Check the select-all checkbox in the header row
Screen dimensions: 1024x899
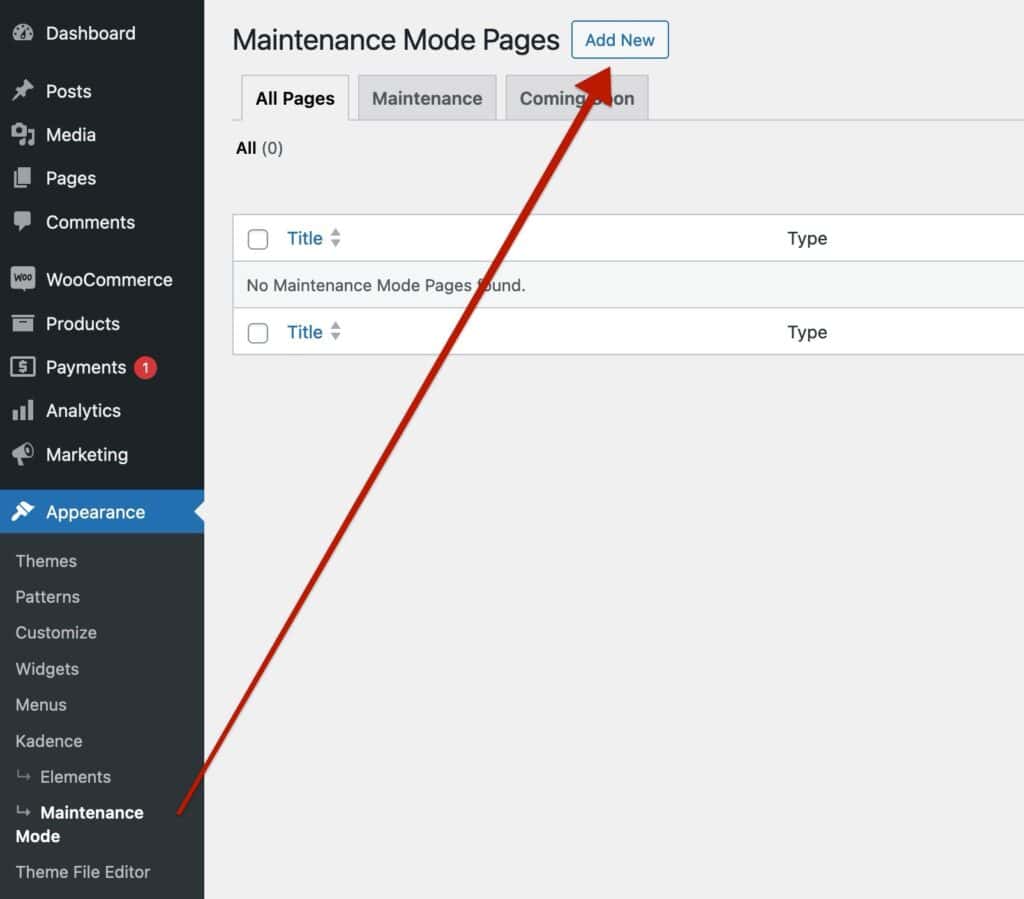258,239
